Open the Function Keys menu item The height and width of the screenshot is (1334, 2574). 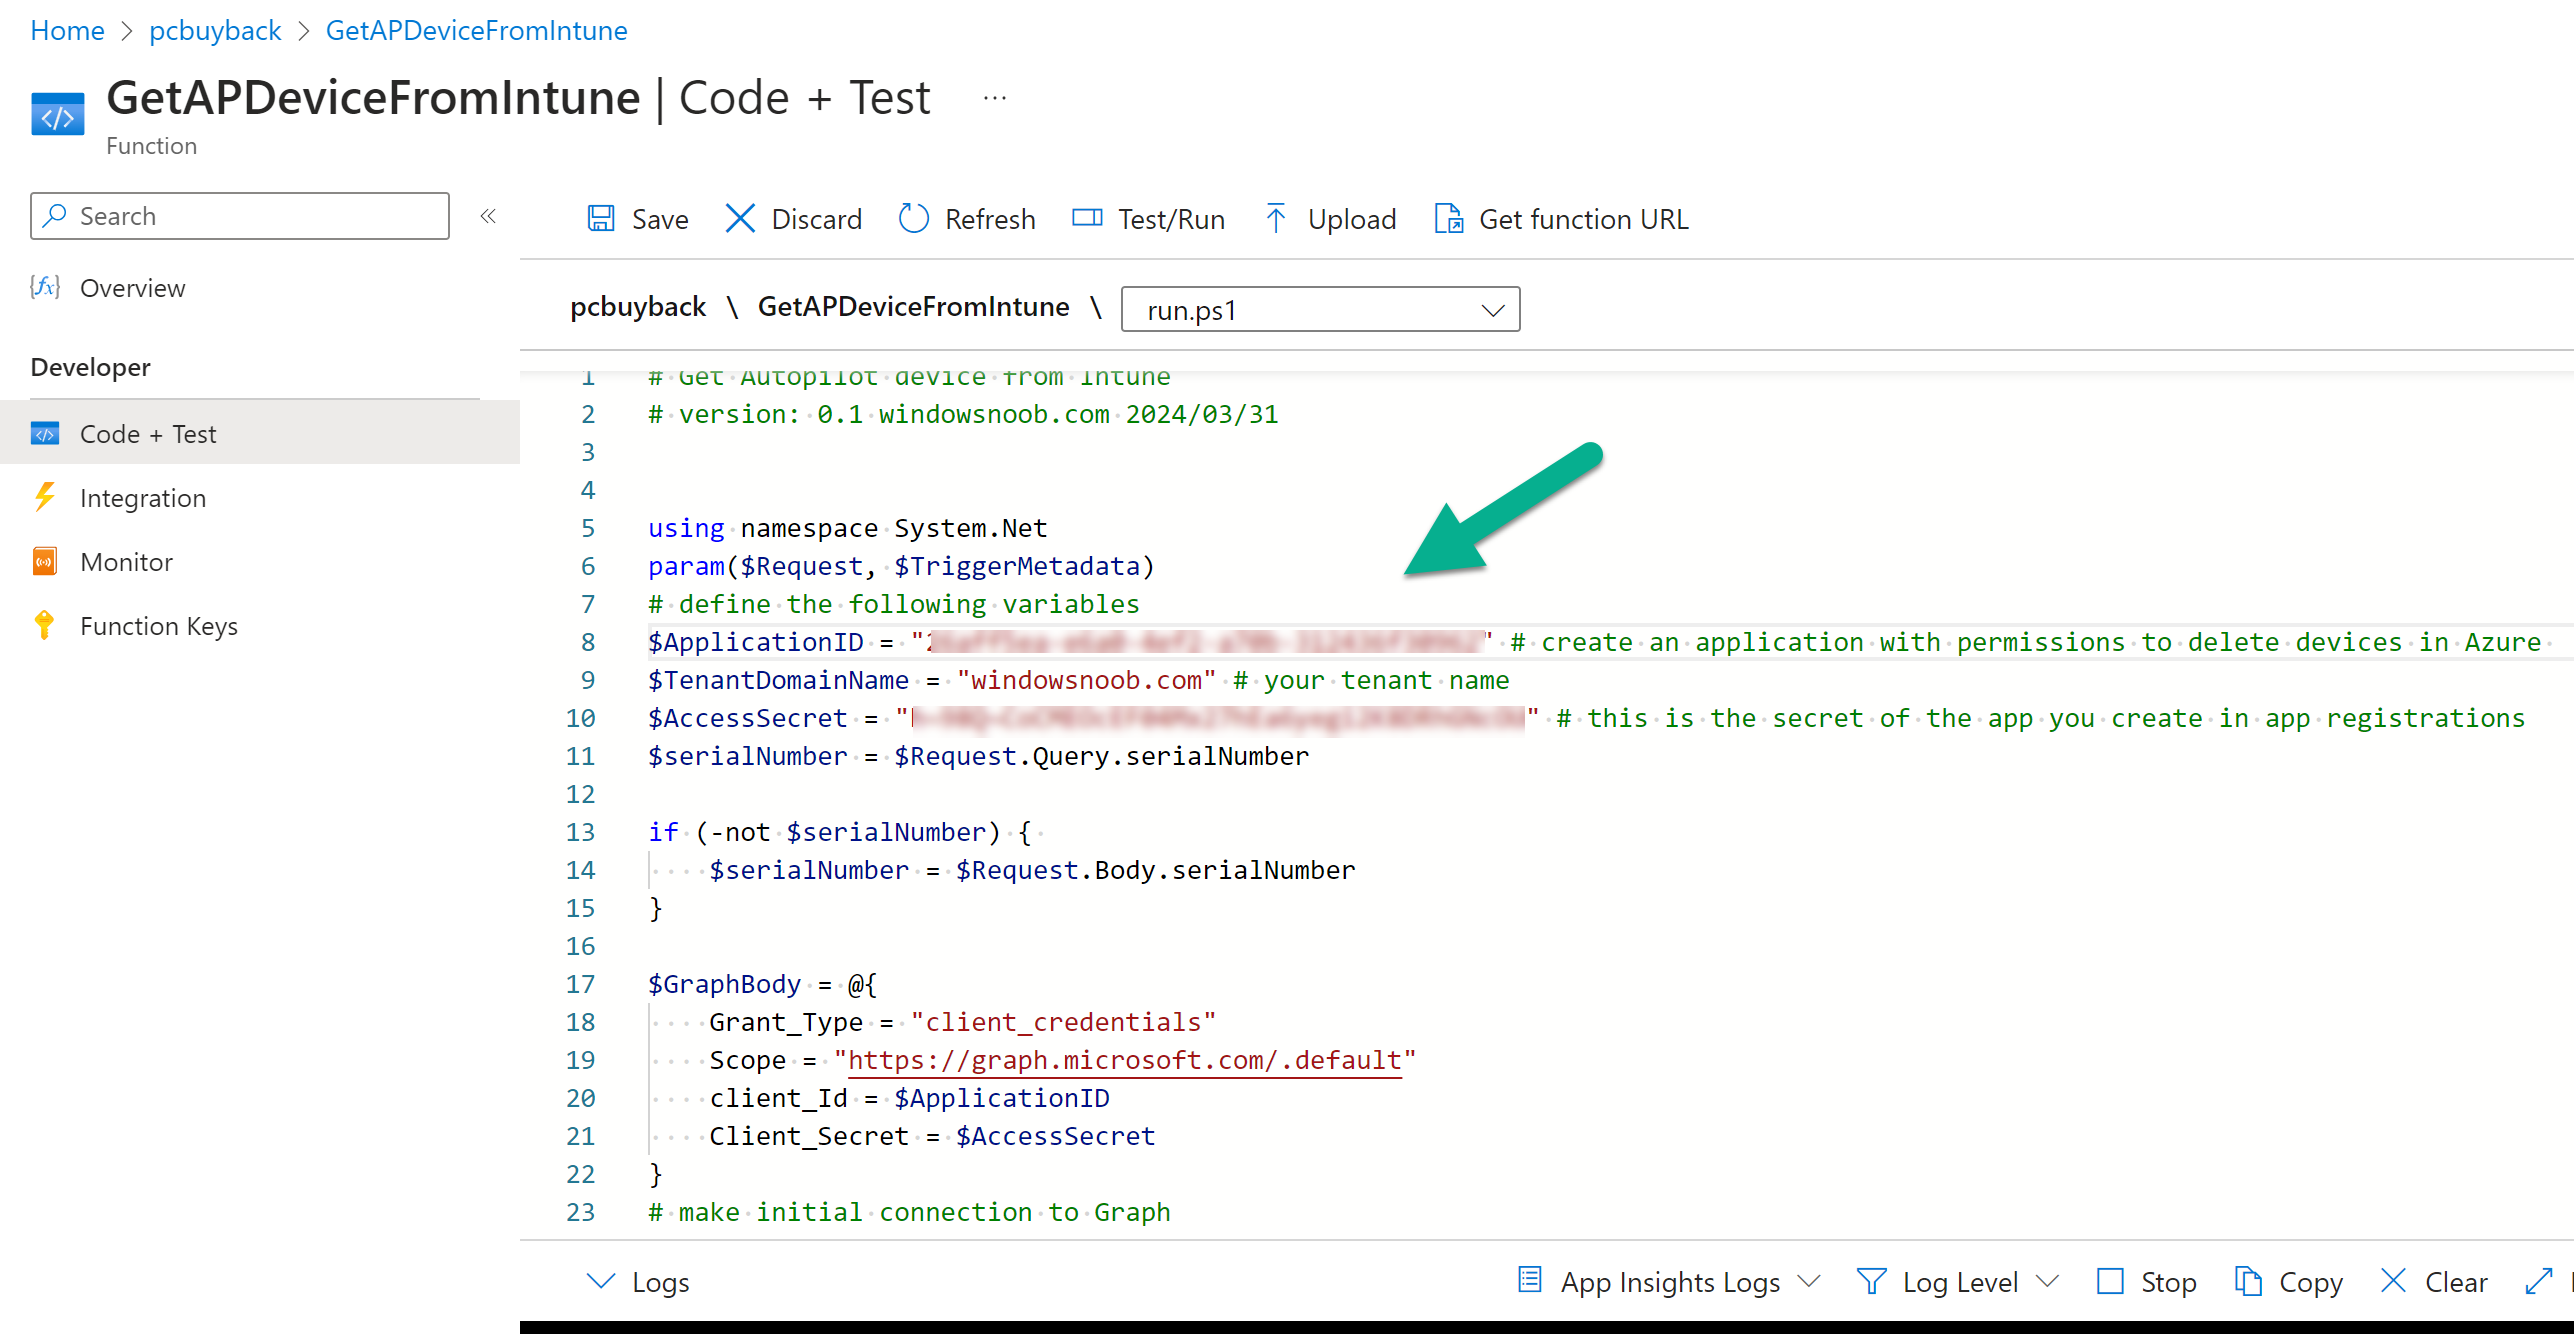[159, 626]
